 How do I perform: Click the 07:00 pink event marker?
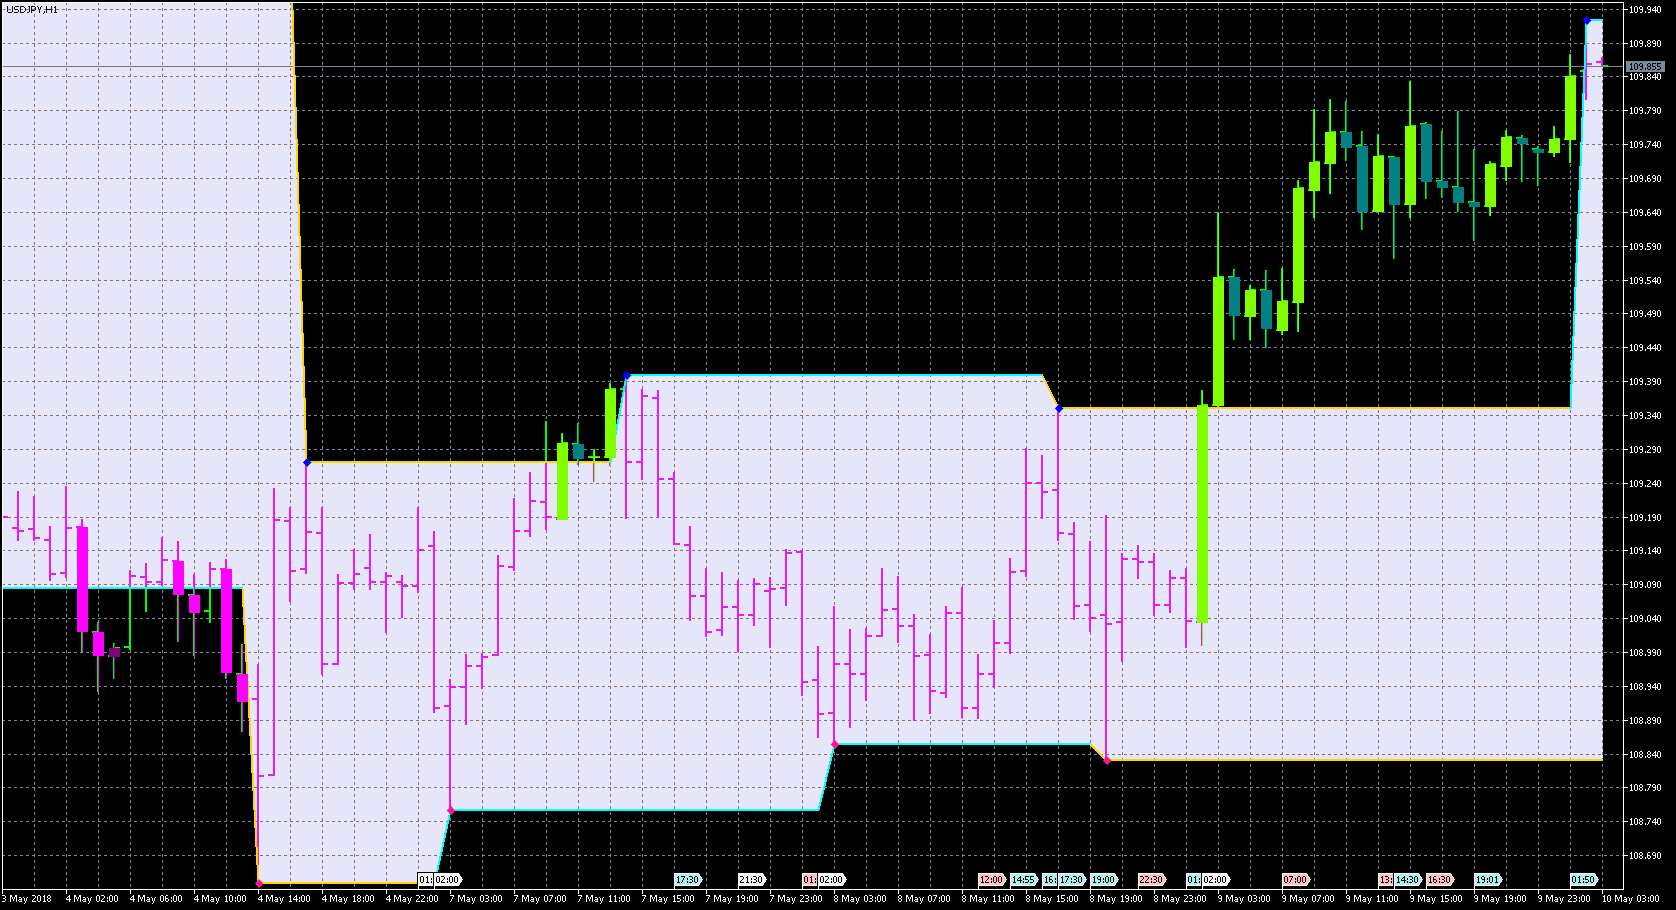(x=1295, y=880)
